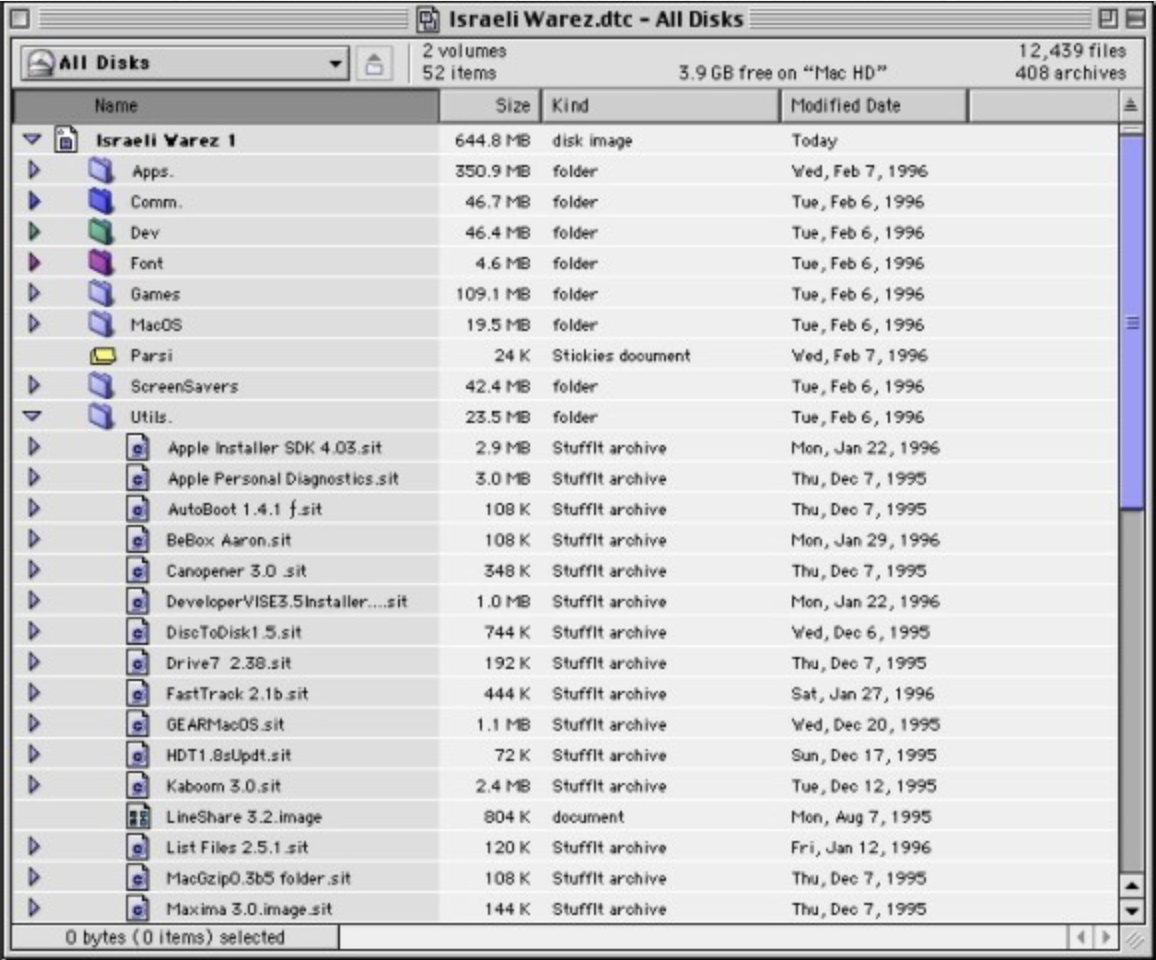Click the AutoBoot 1.4.1 archive icon
Viewport: 1156px width, 960px height.
[138, 509]
